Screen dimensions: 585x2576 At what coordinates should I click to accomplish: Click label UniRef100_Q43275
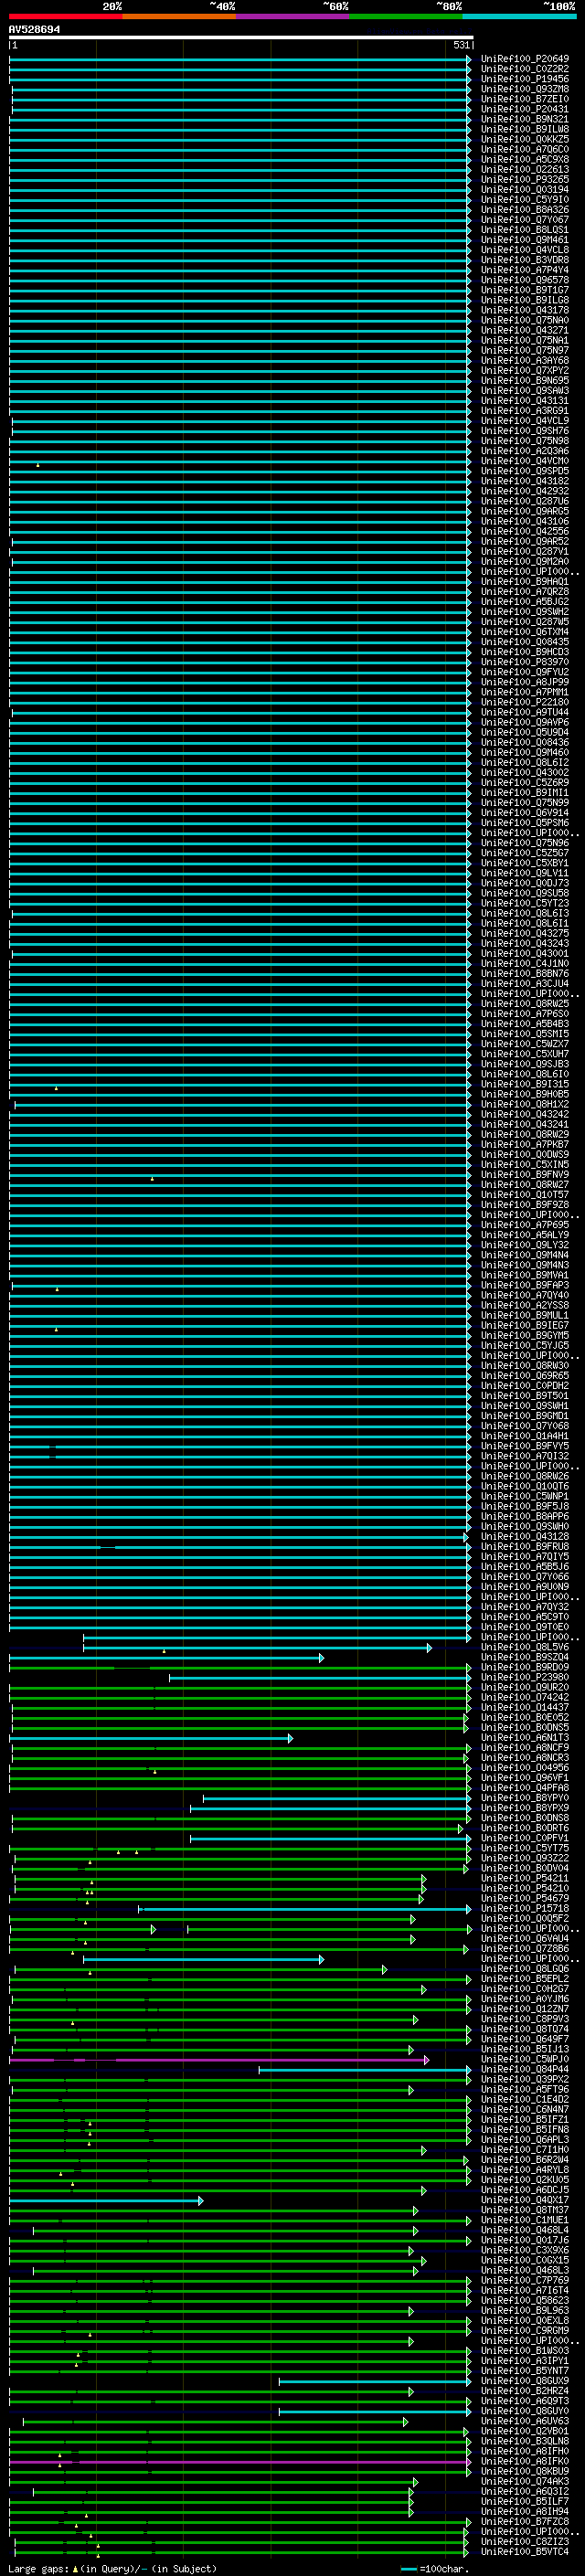(x=525, y=933)
